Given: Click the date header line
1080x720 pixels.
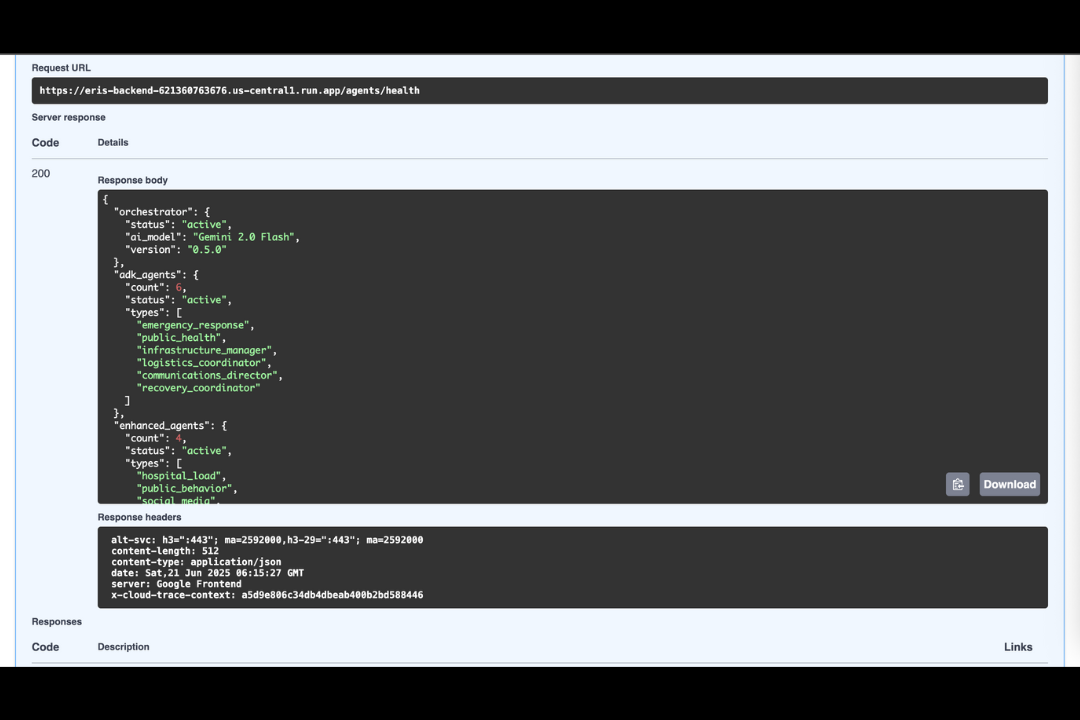Looking at the screenshot, I should (207, 573).
